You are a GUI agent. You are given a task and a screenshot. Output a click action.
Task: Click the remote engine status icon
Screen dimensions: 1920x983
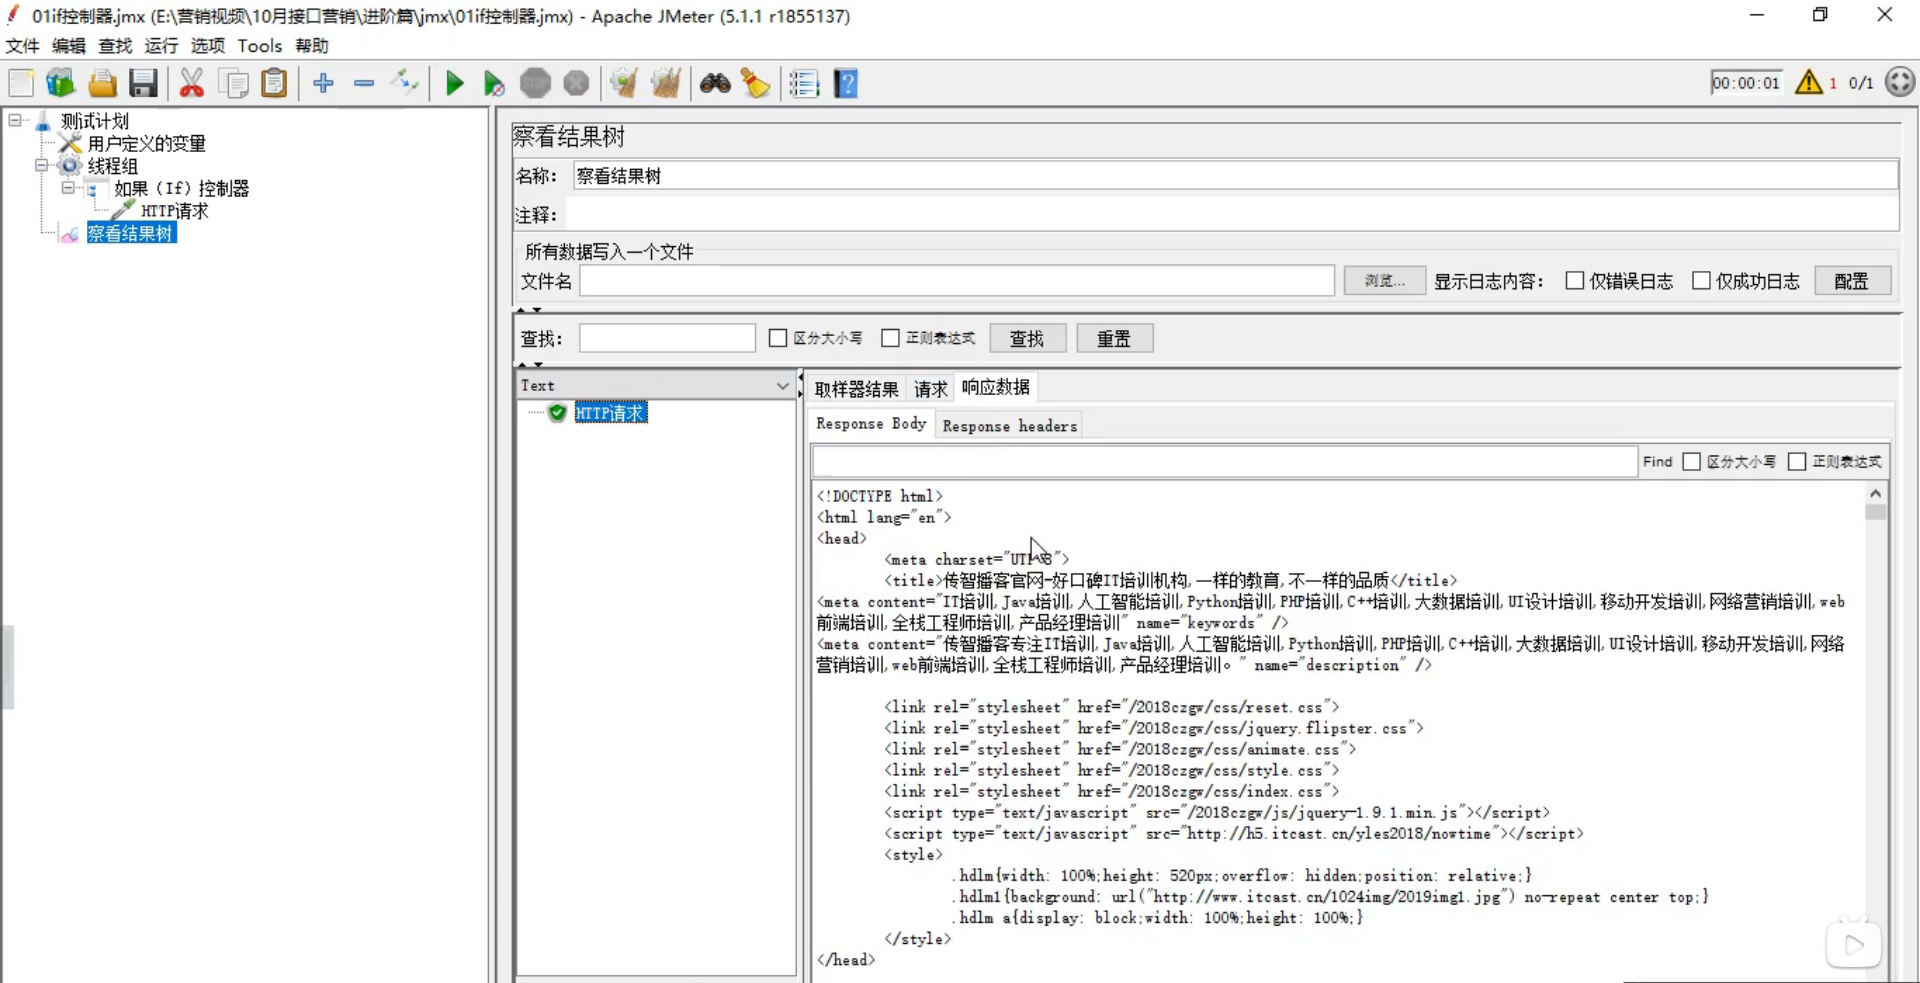coord(1900,82)
